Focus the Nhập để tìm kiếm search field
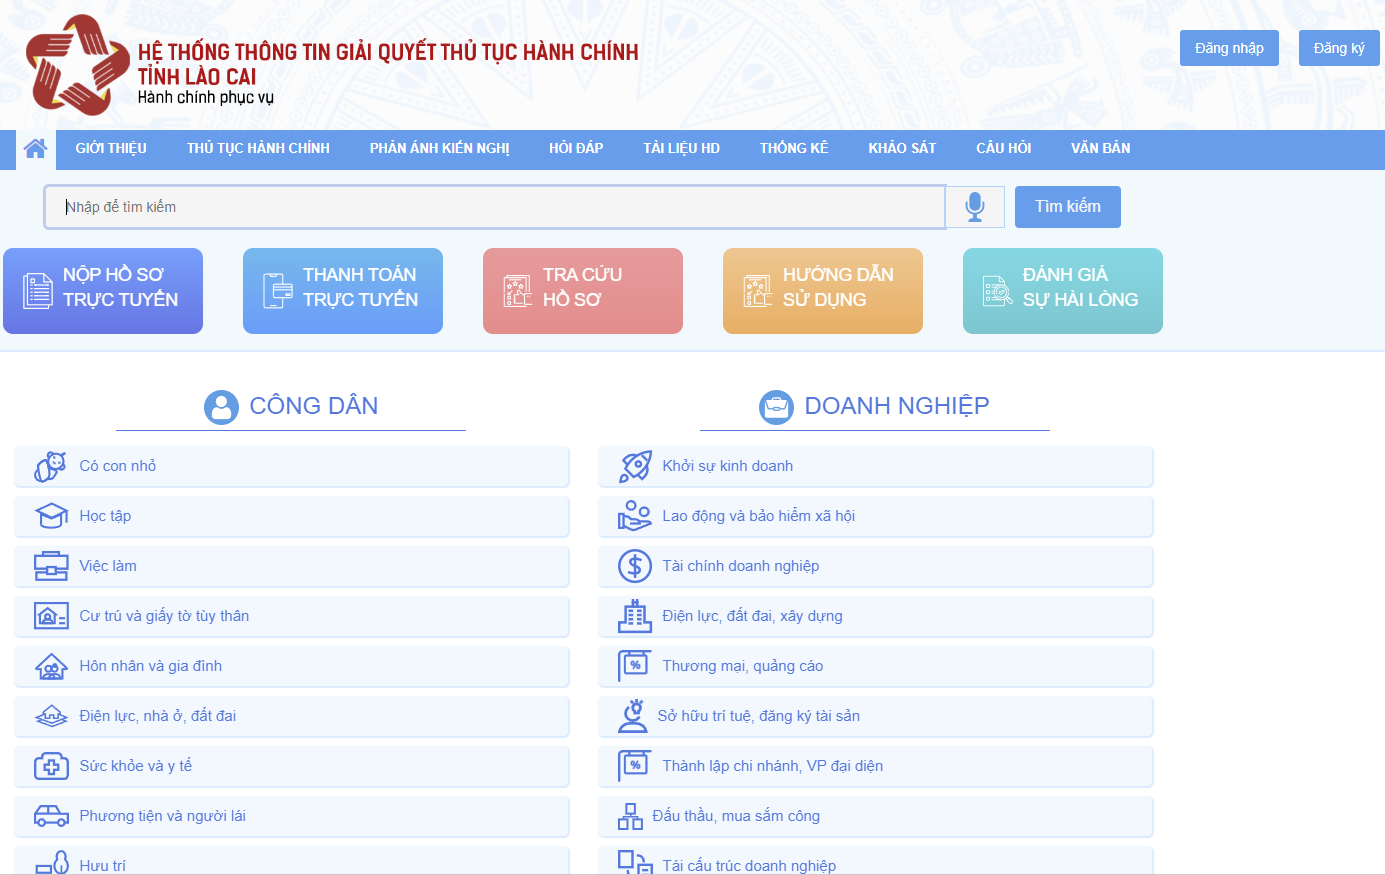This screenshot has height=875, width=1385. click(x=495, y=207)
